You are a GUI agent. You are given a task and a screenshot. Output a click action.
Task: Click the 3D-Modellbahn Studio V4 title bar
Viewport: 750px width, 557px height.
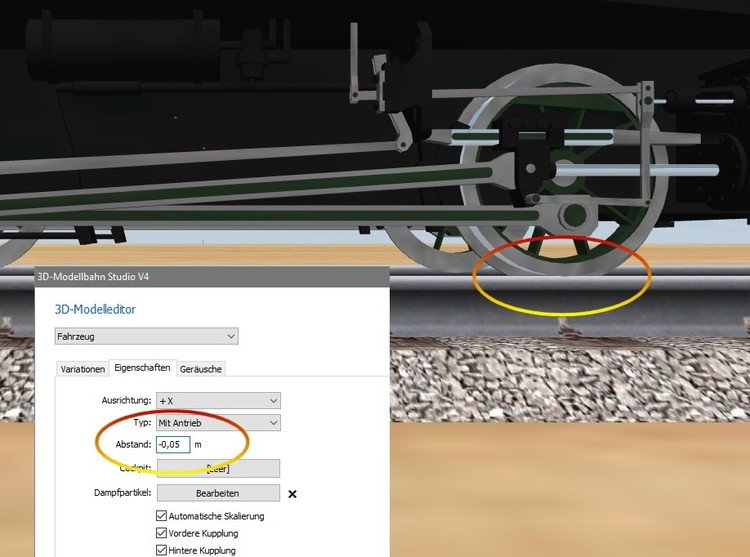click(212, 276)
